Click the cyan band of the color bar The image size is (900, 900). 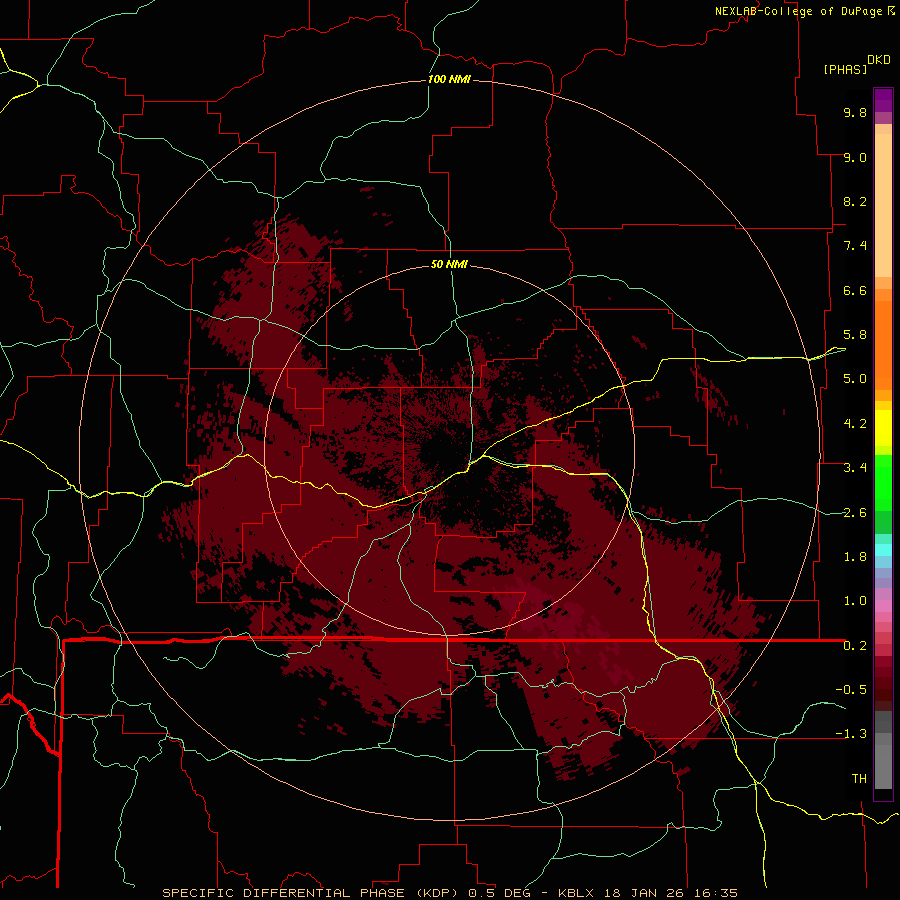(x=883, y=550)
